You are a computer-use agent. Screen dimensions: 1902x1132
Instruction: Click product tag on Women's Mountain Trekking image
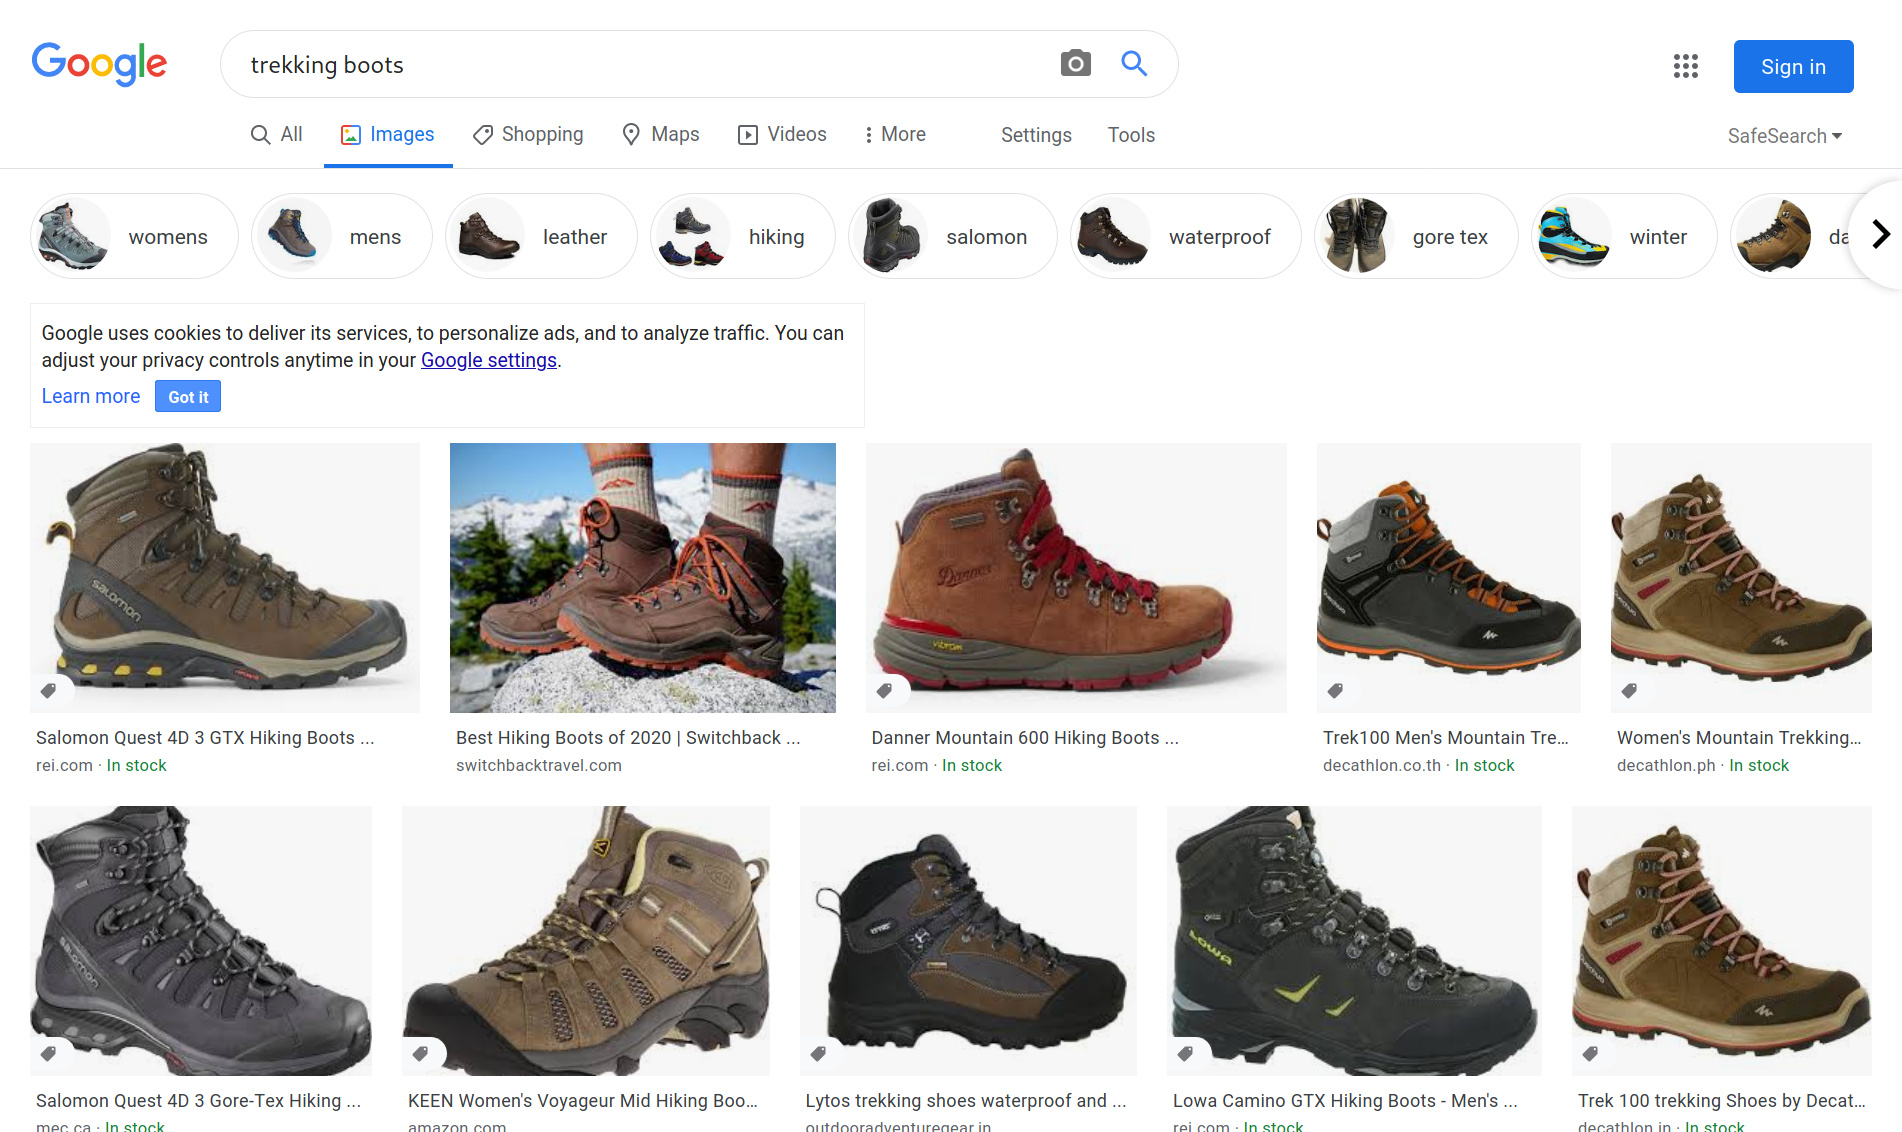[x=1629, y=690]
